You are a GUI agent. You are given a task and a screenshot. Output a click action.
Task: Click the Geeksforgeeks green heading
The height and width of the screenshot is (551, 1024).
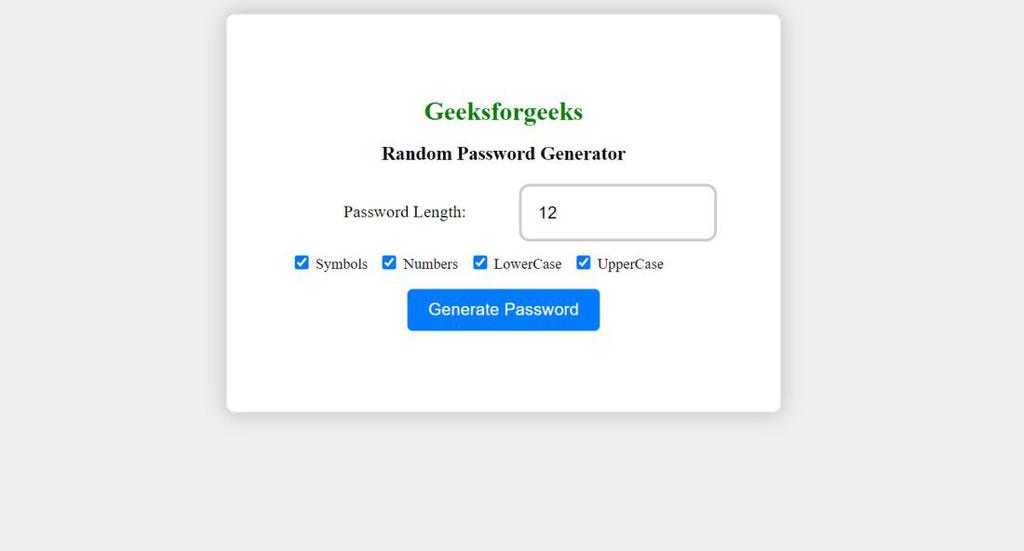[504, 111]
